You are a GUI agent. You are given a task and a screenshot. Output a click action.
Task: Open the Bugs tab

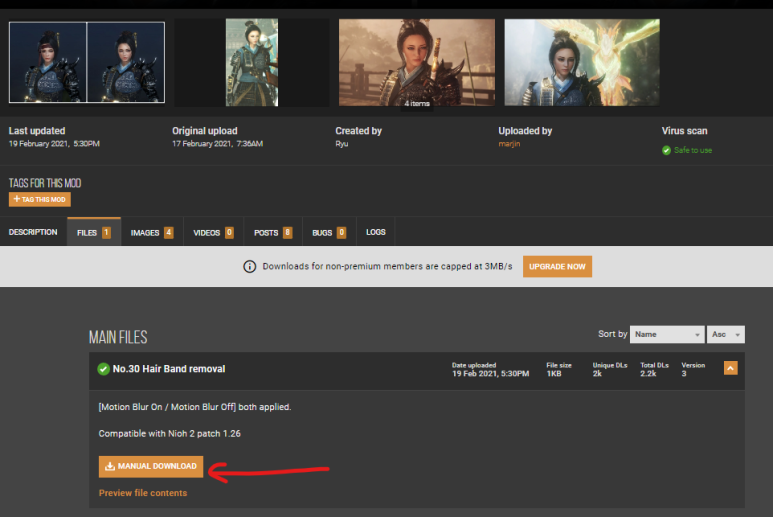(x=329, y=232)
